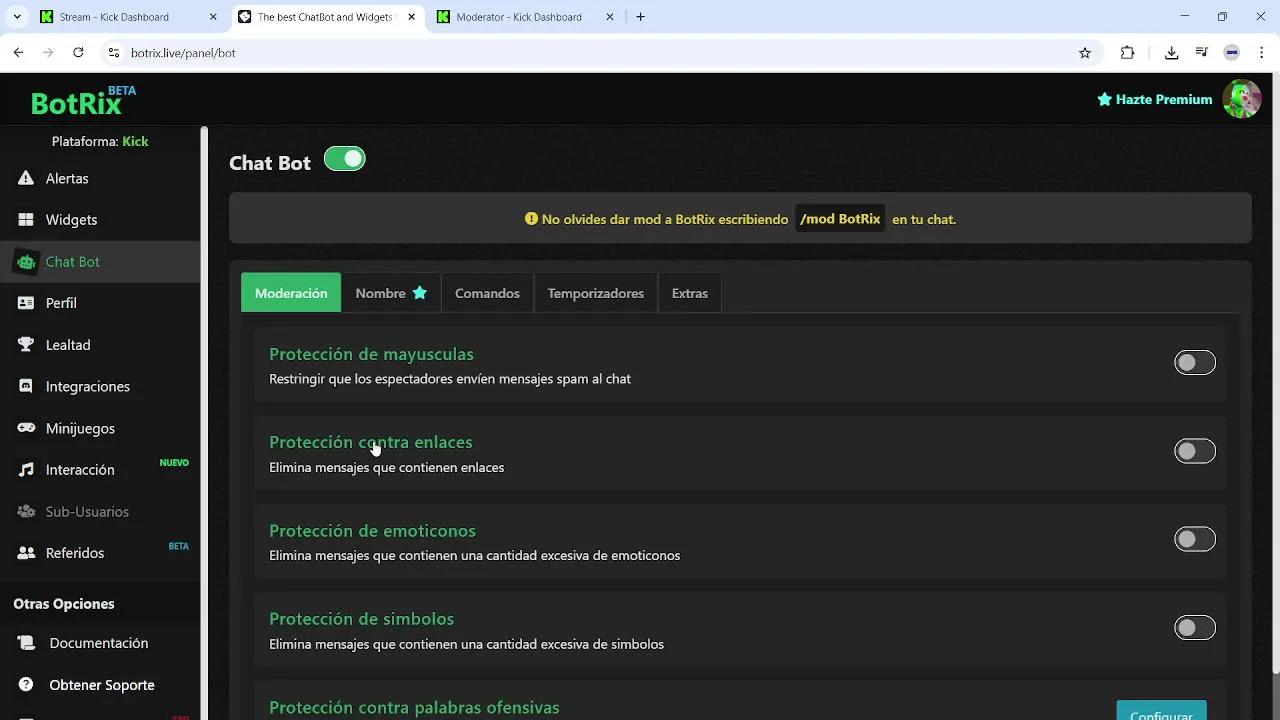Click Protección de simbolos heading
Image resolution: width=1280 pixels, height=720 pixels.
pos(361,619)
